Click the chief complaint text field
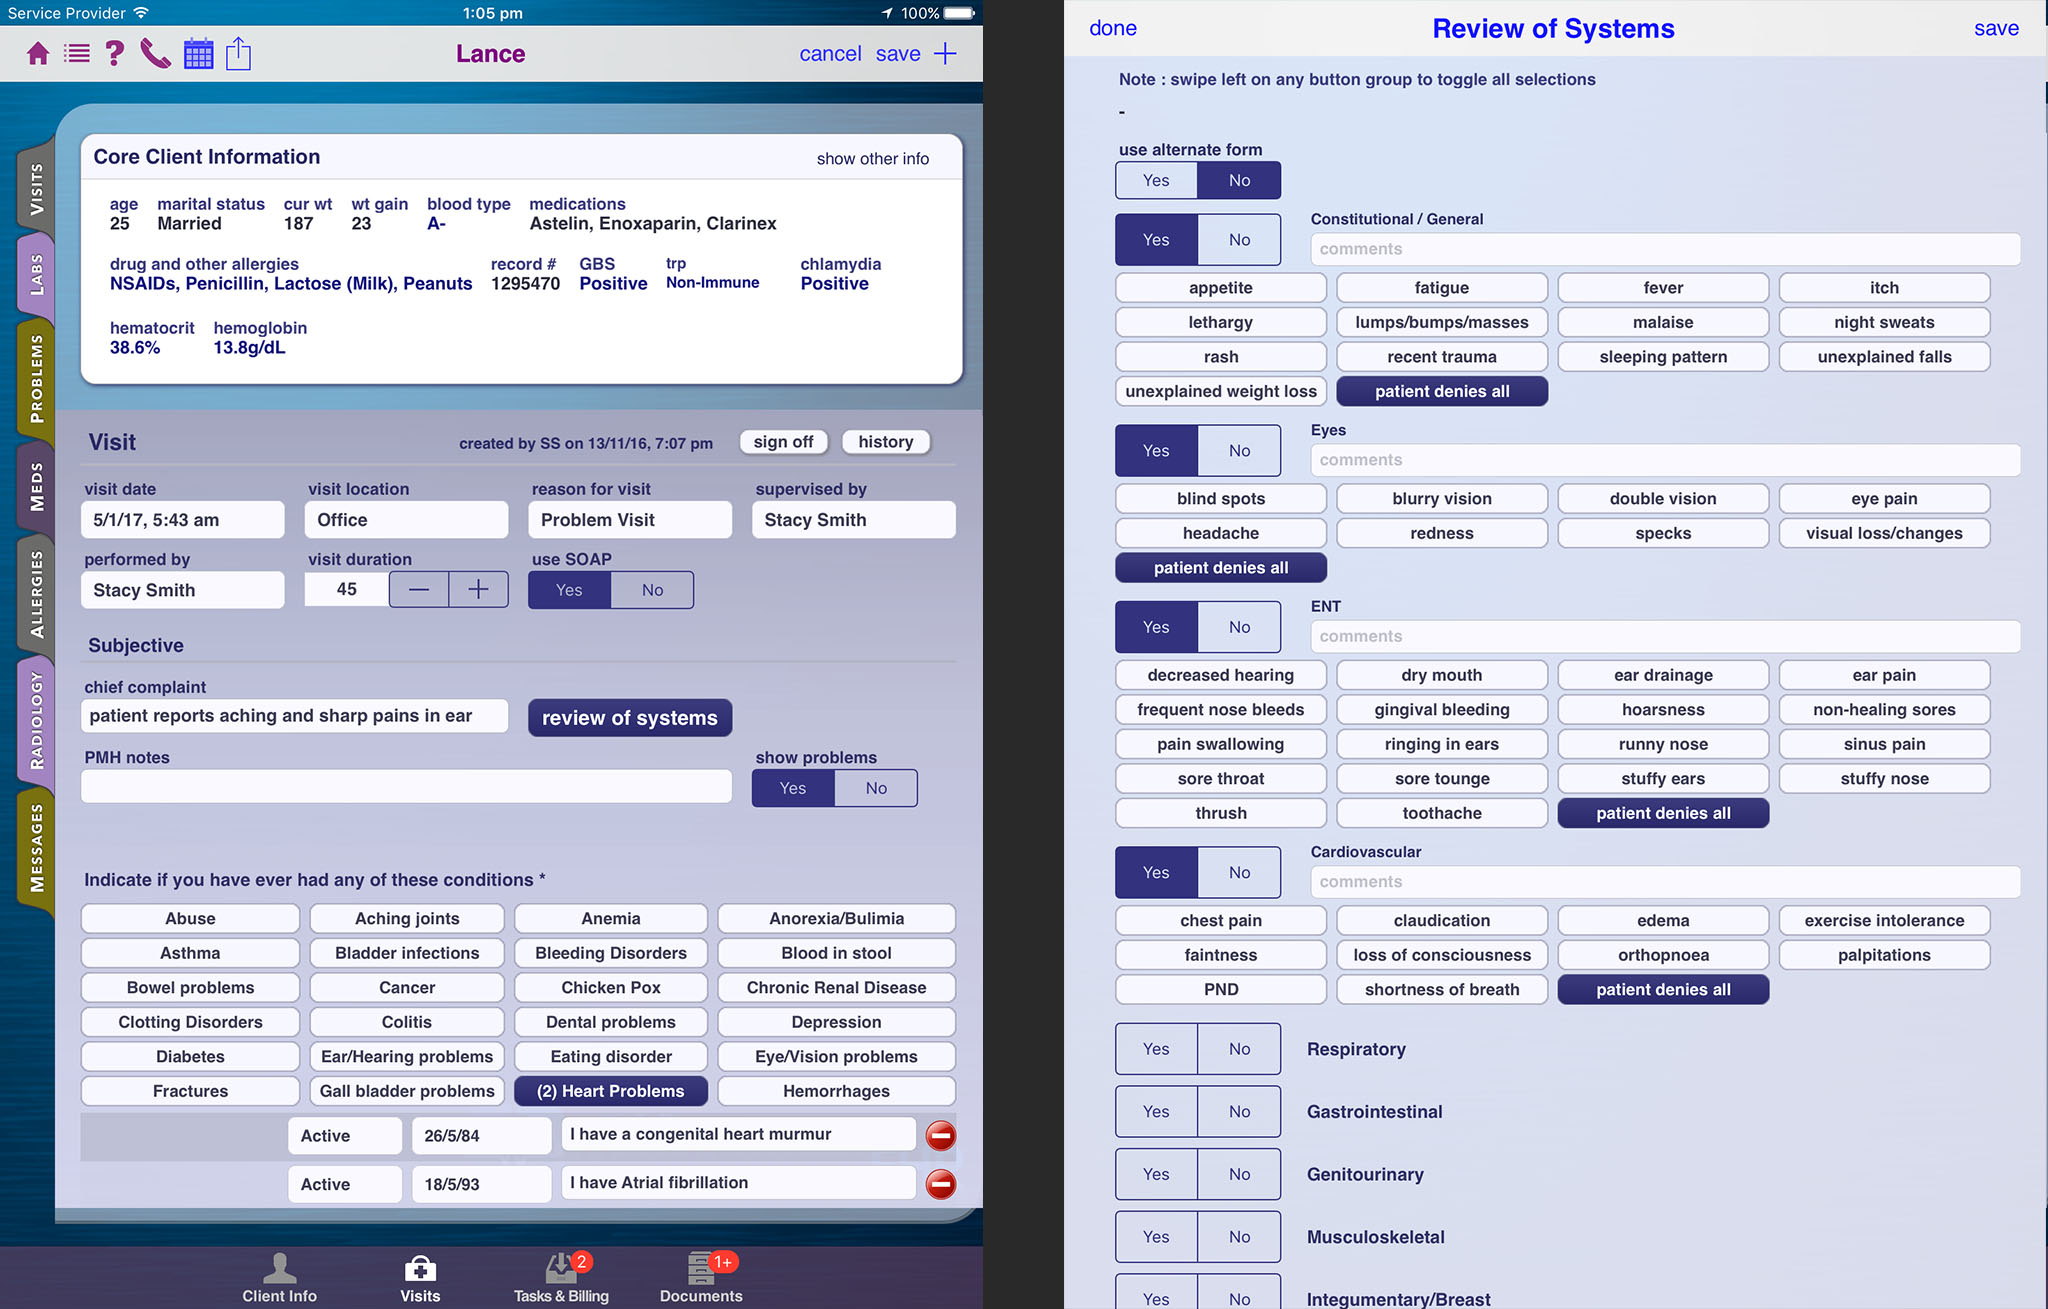This screenshot has width=2048, height=1309. [294, 716]
